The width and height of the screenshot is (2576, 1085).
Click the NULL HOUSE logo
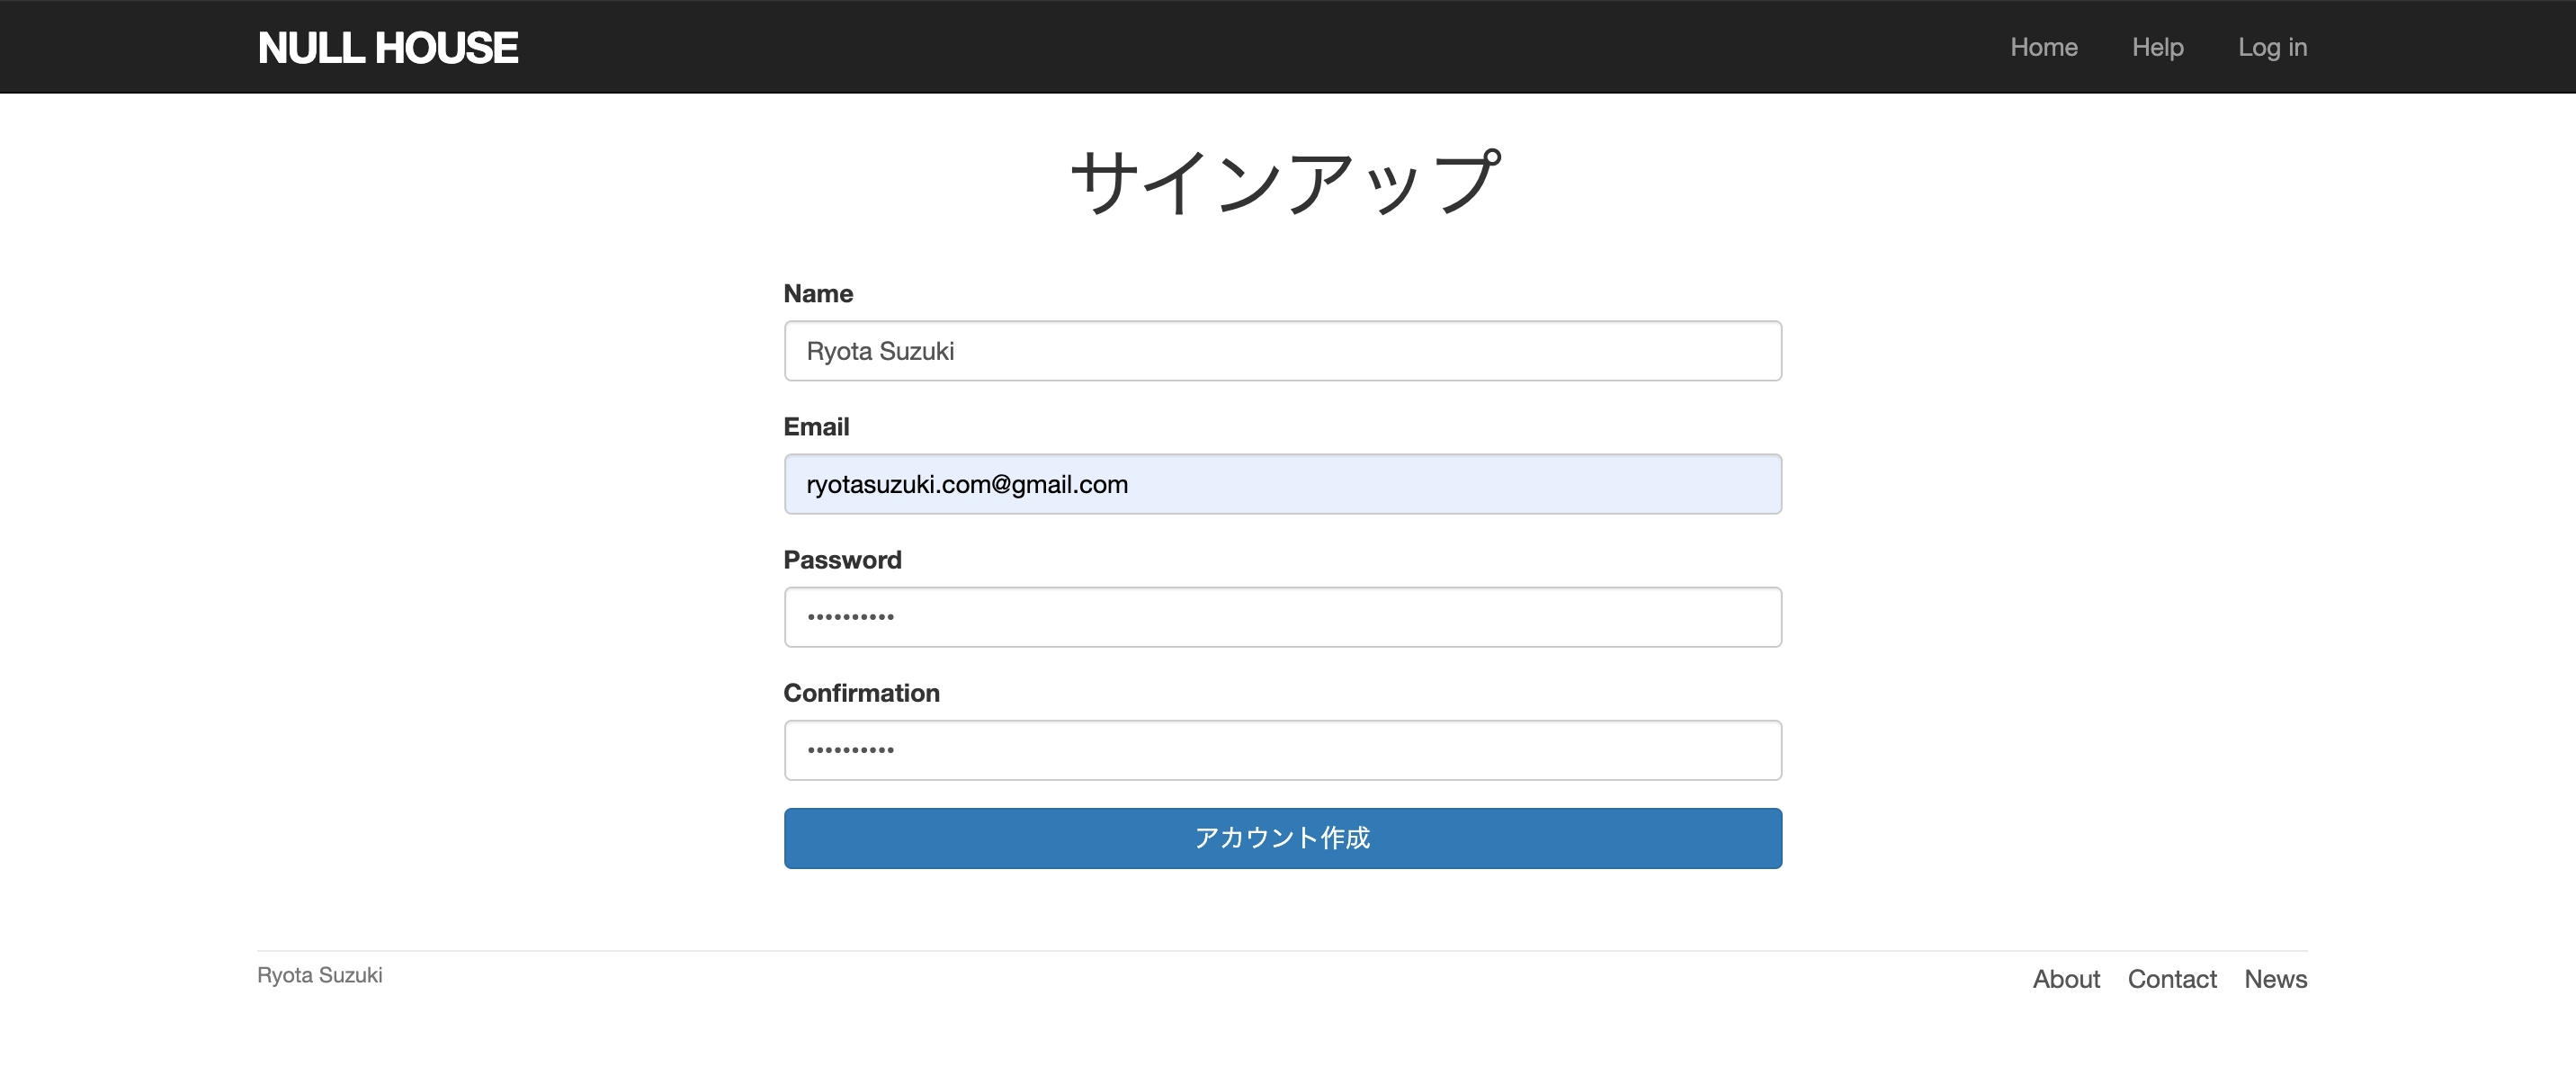pos(387,46)
